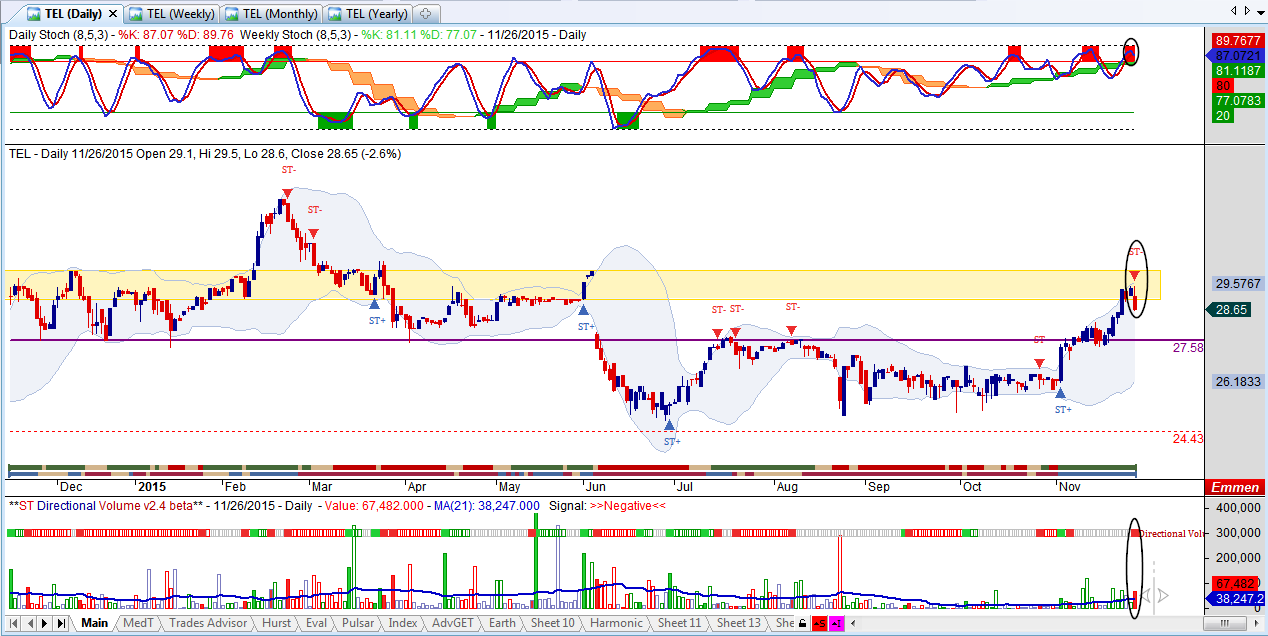
Task: Open the Trades Advisor sheet tab
Action: coord(208,623)
